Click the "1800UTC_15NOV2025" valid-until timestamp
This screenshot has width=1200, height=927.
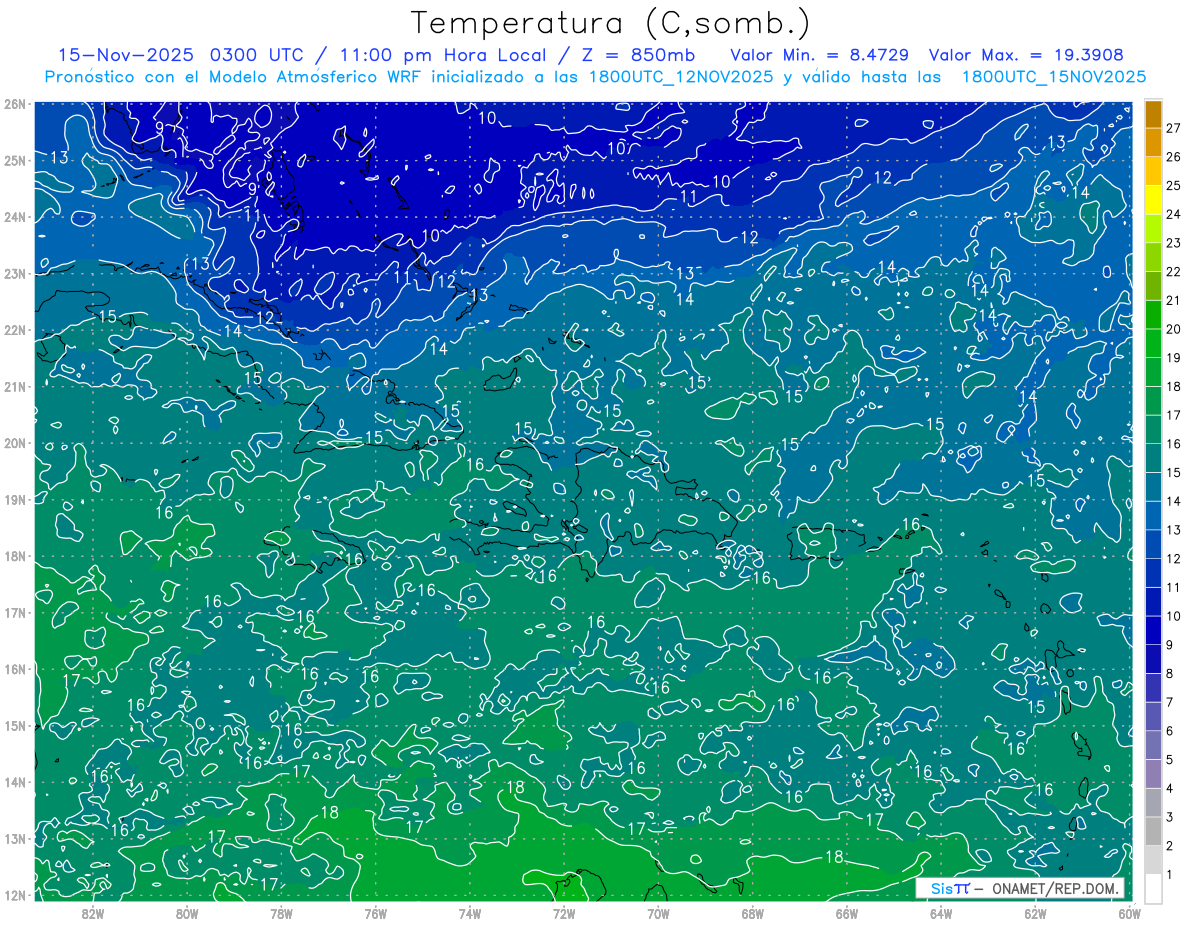pyautogui.click(x=1053, y=77)
